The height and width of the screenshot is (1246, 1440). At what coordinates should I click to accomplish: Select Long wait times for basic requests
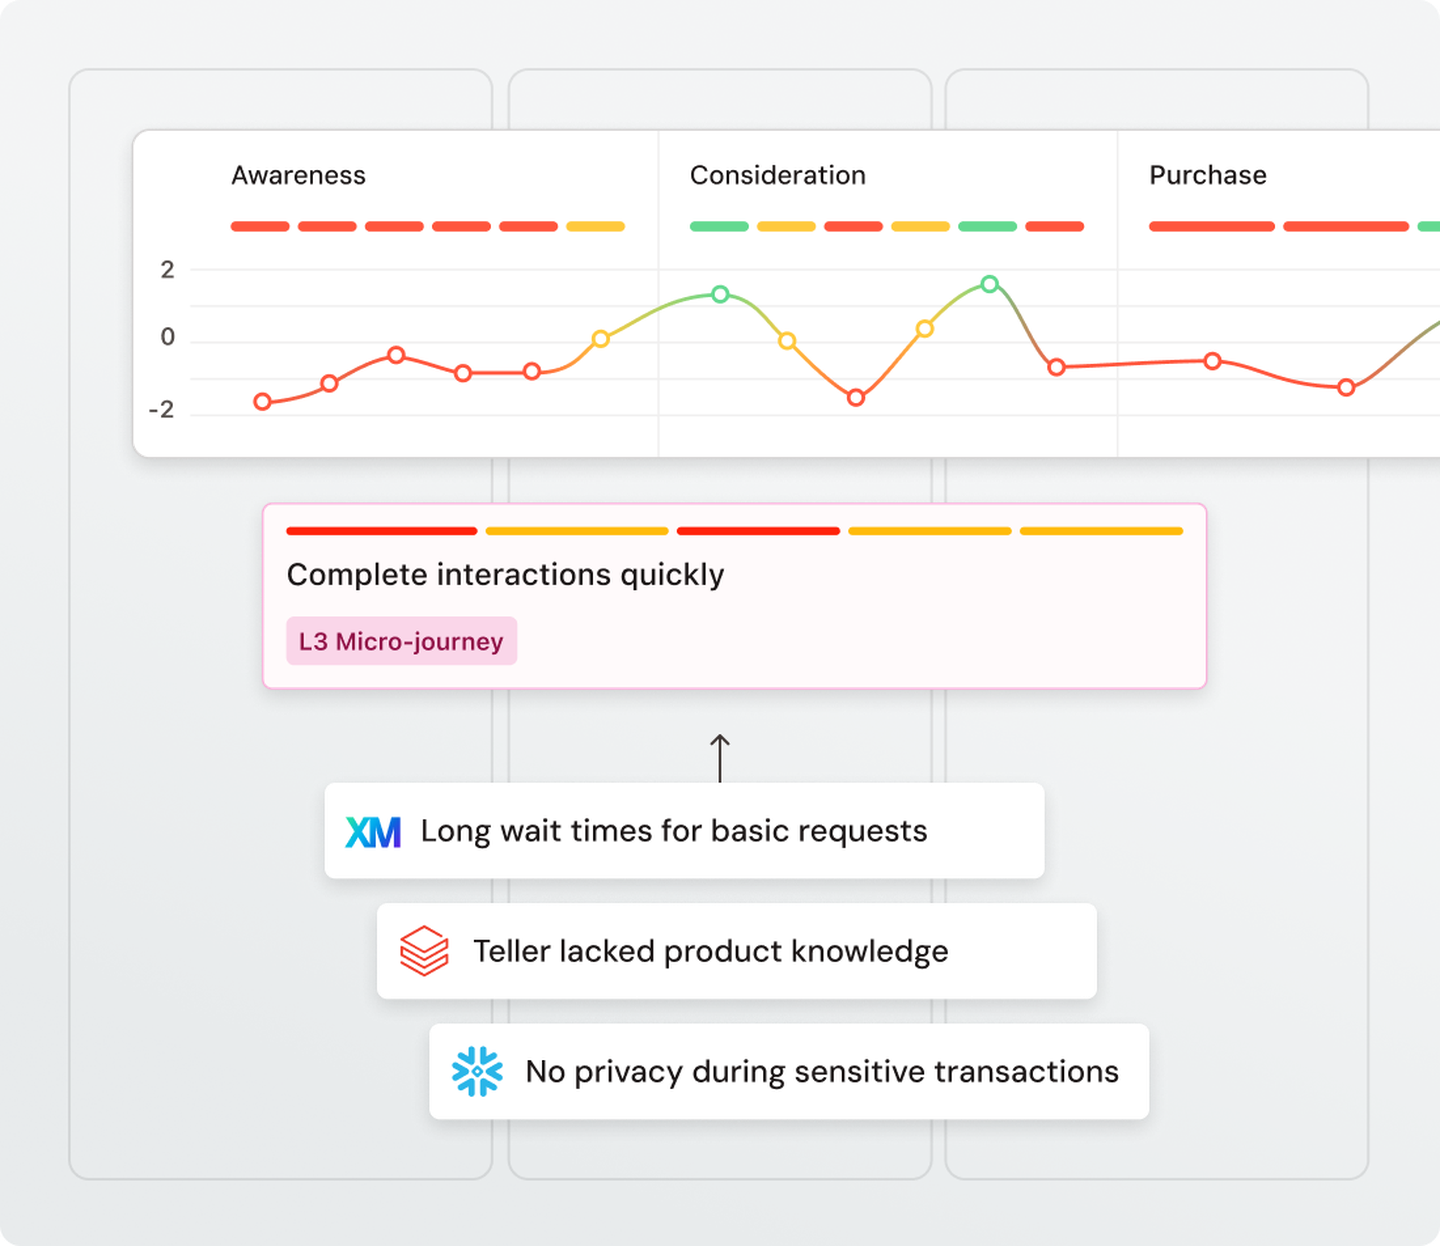(x=674, y=831)
